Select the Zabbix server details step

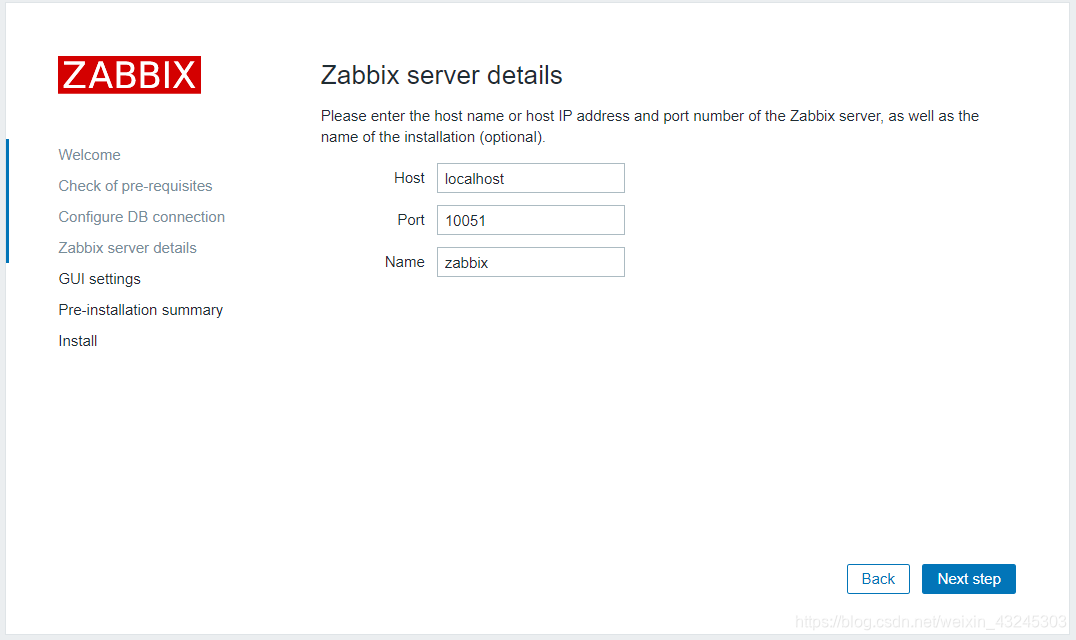(x=127, y=248)
